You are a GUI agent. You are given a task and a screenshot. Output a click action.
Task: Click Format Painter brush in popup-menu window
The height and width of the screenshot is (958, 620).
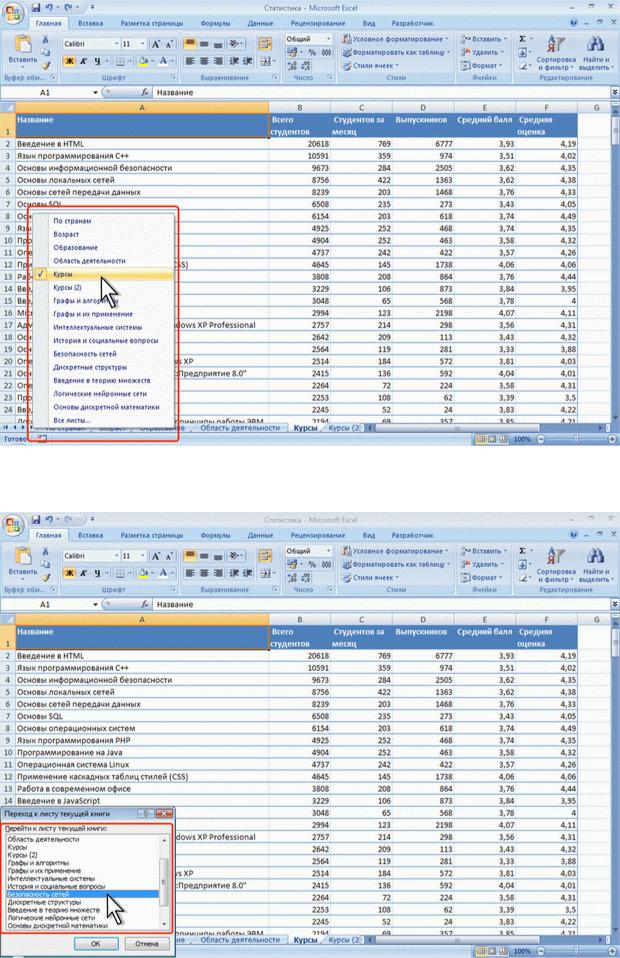45,65
